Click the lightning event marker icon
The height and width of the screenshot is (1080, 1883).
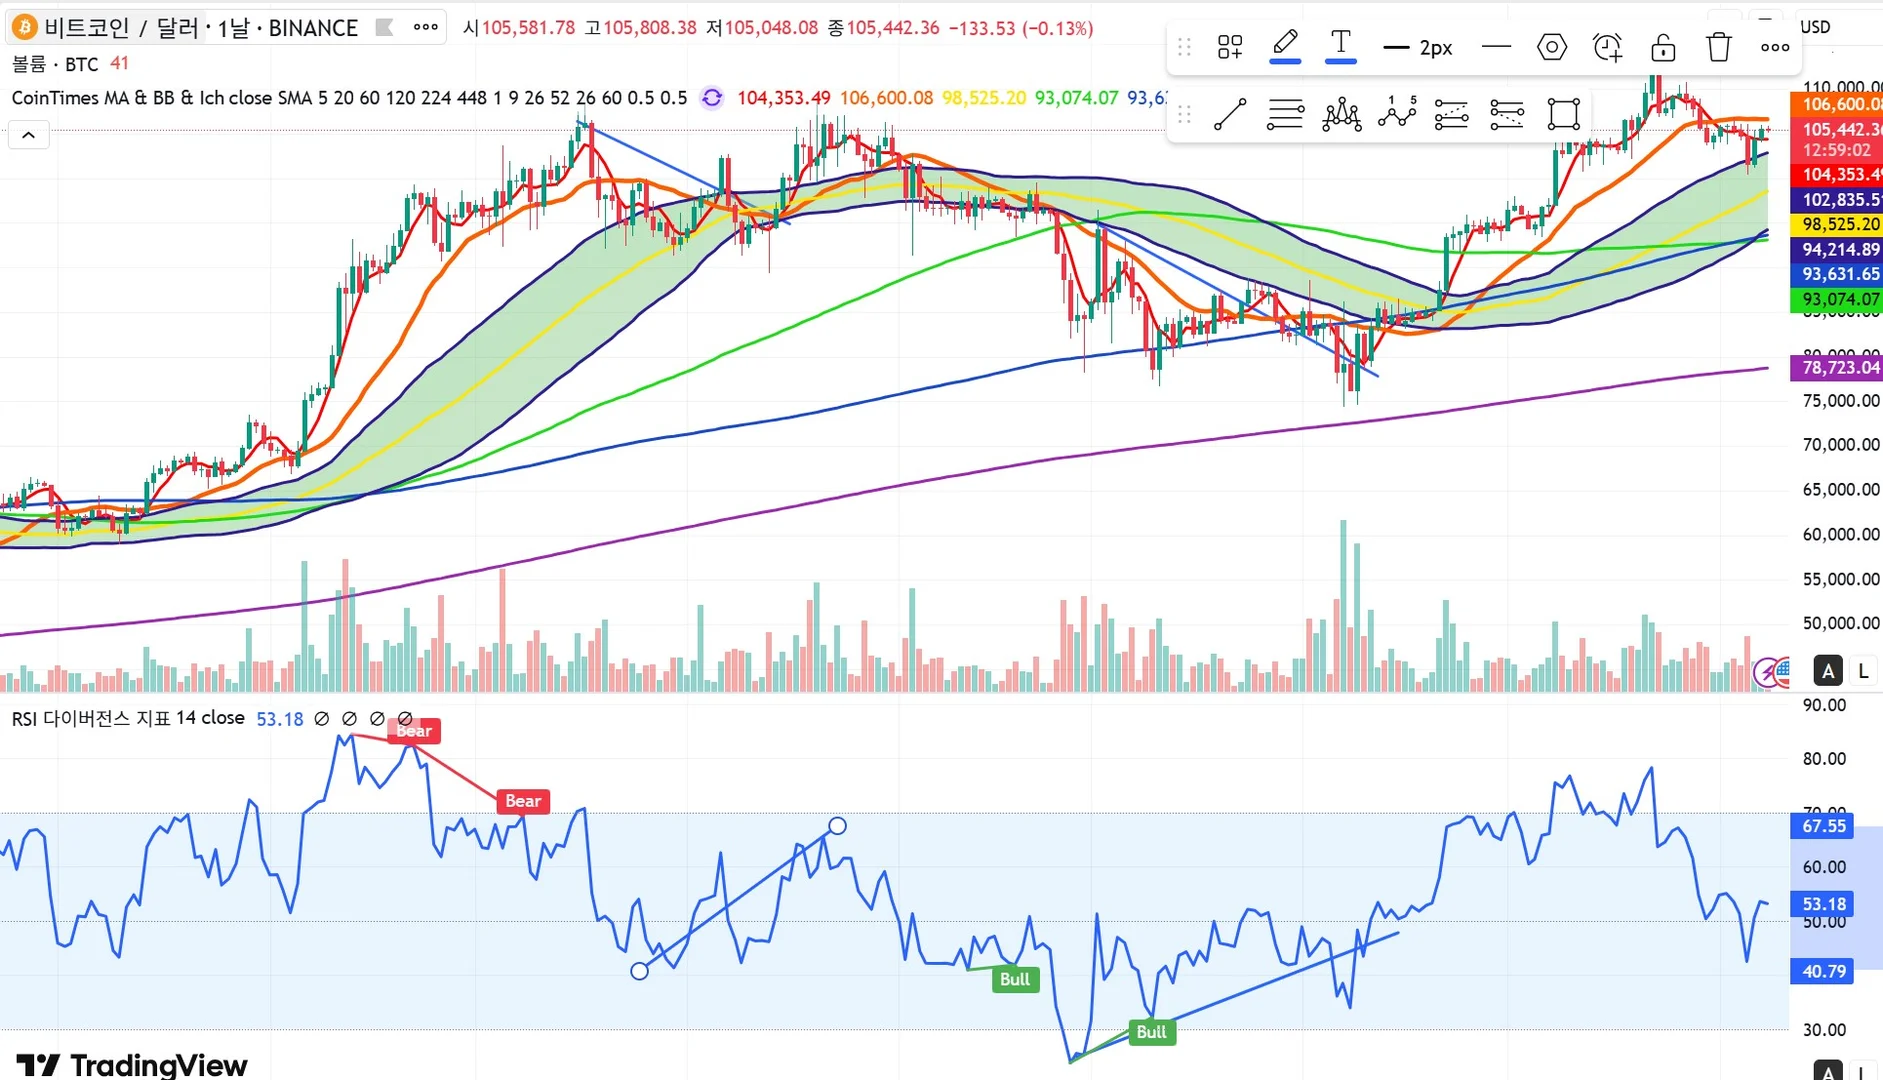point(1767,672)
